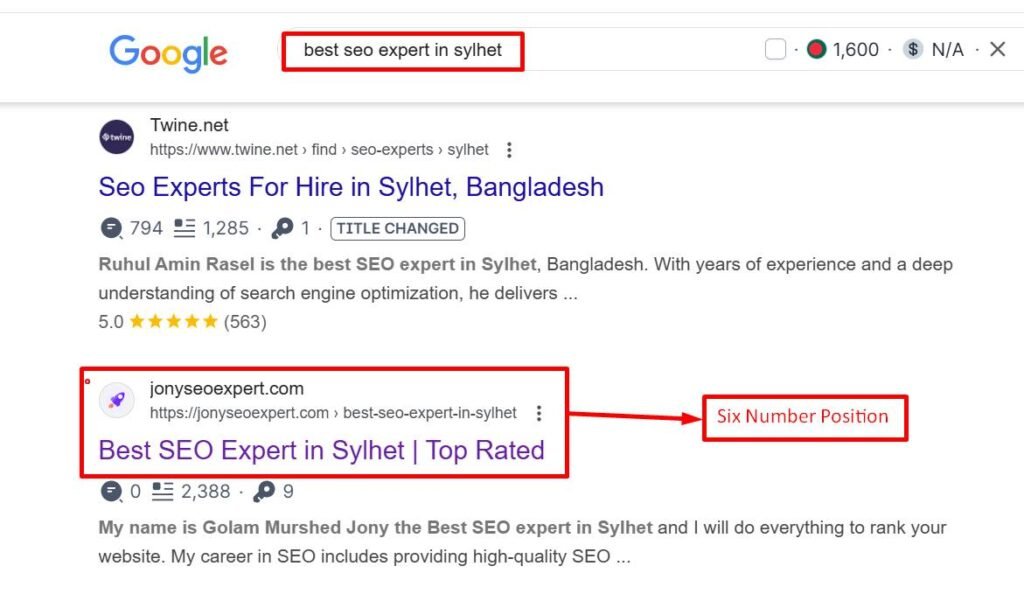Click Bangladesh flag search volume icon
Screen dimensions: 1024x594
(x=816, y=50)
